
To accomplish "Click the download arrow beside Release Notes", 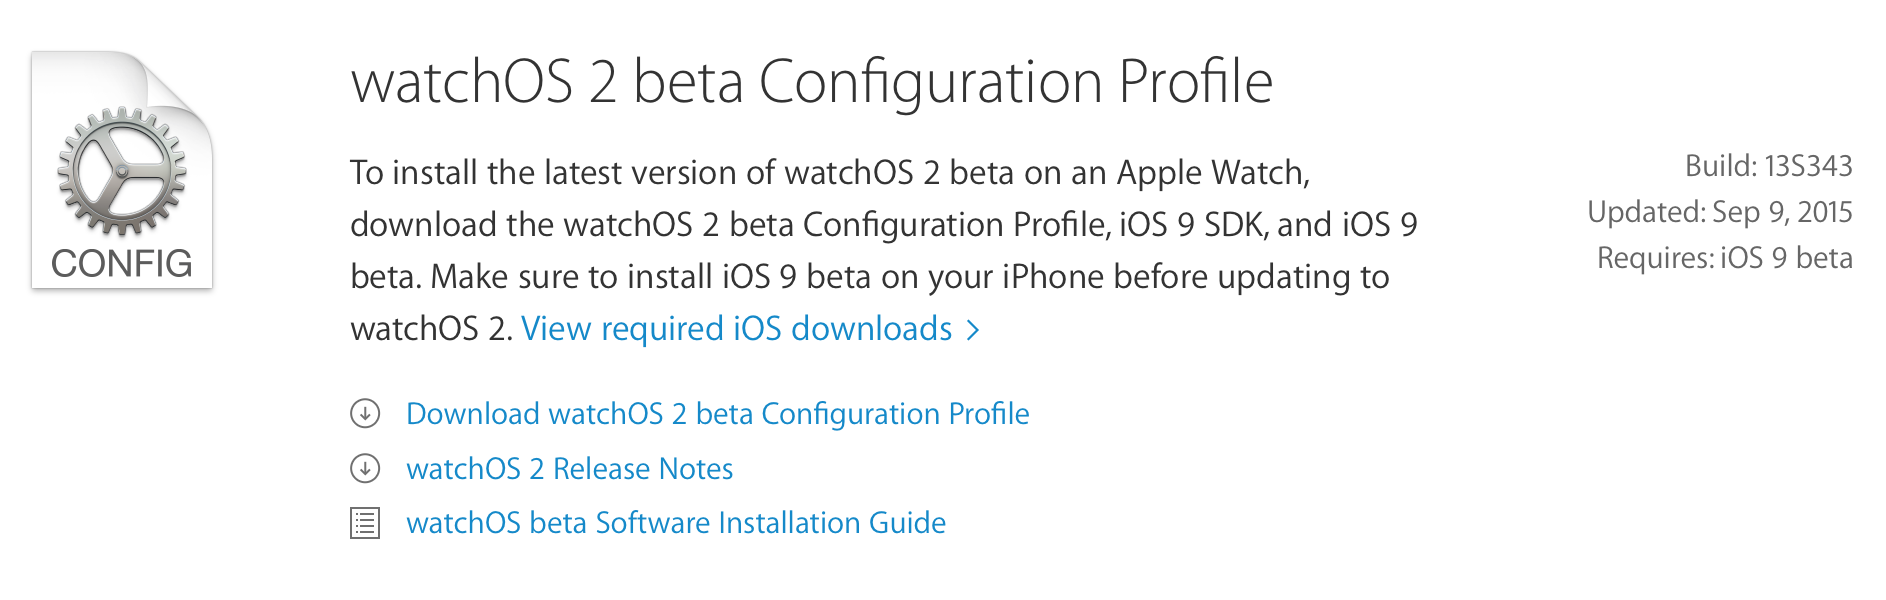I will pos(367,468).
